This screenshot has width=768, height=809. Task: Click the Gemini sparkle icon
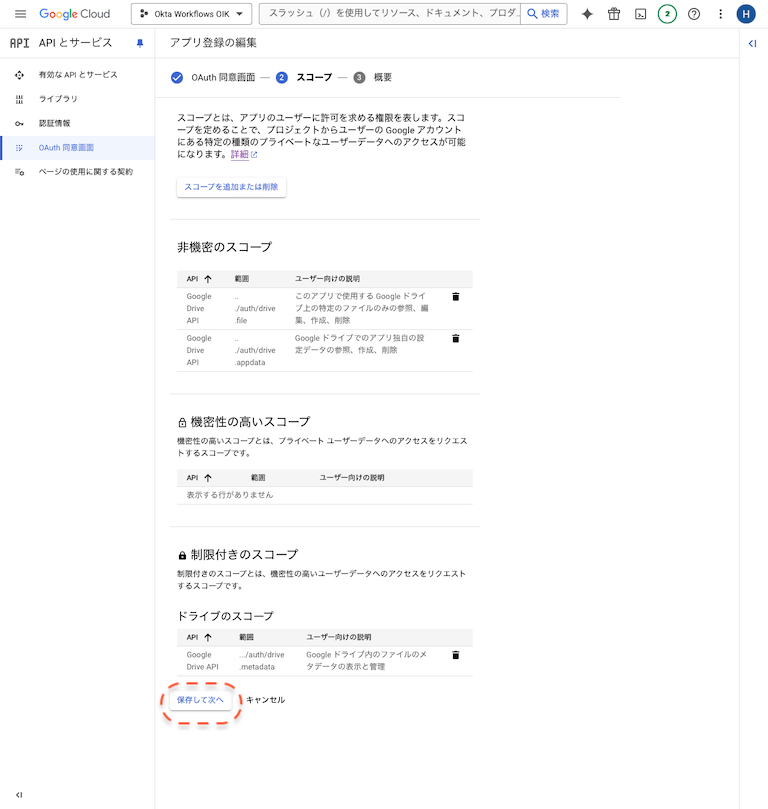click(587, 14)
